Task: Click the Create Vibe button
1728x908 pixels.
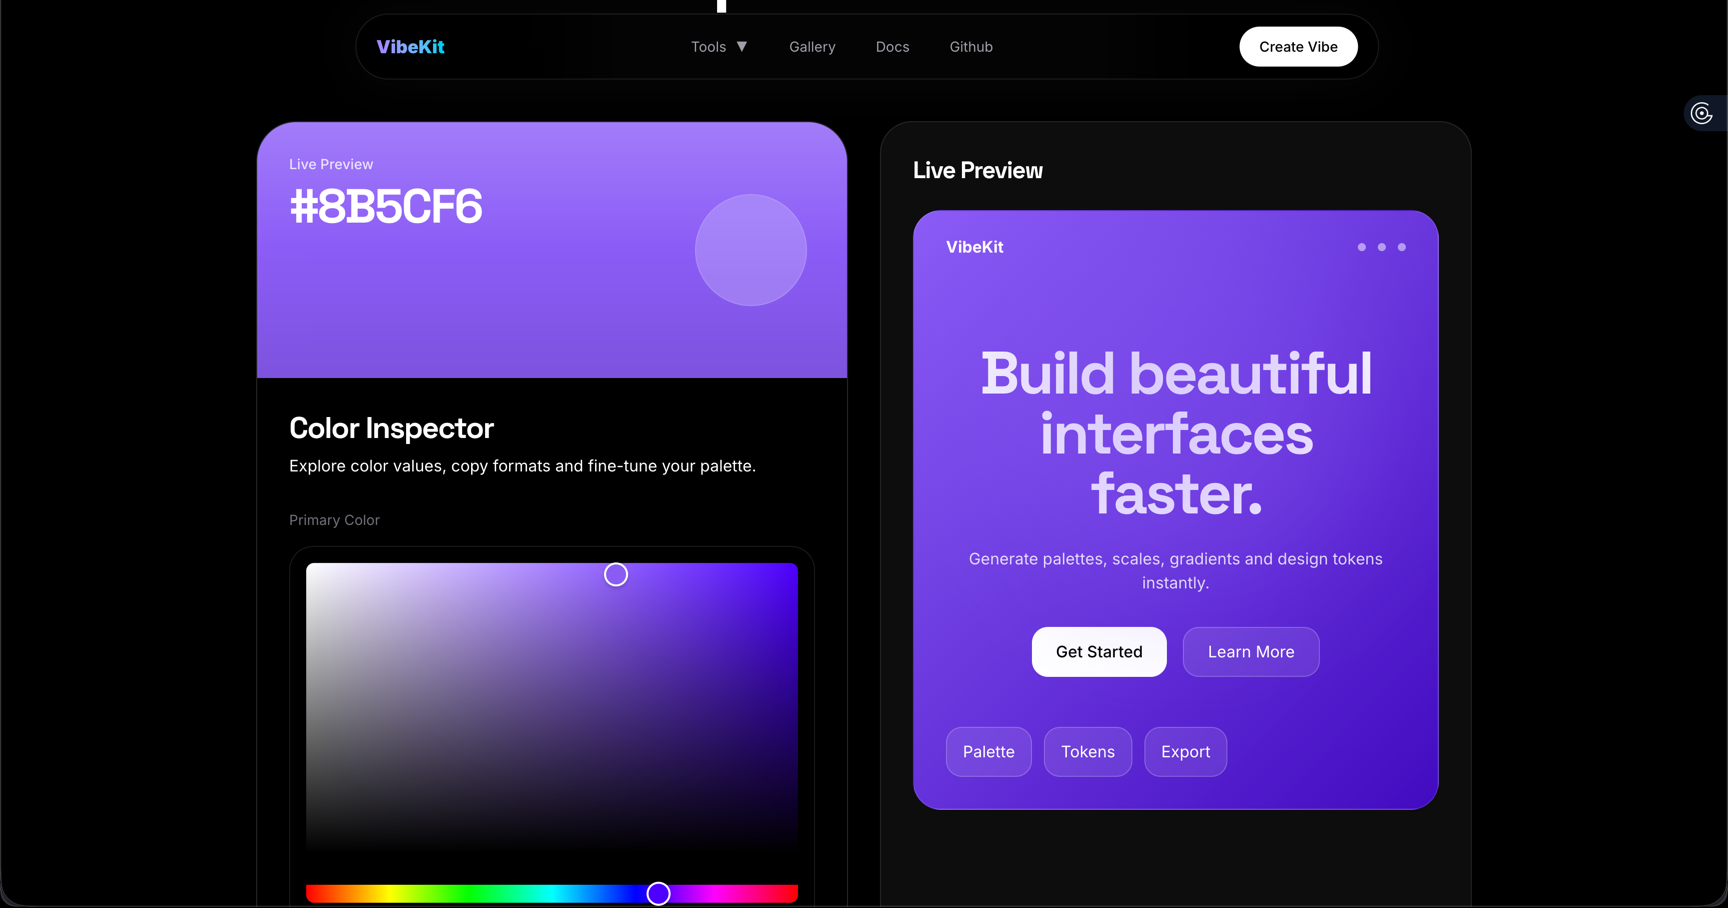Action: pyautogui.click(x=1298, y=47)
